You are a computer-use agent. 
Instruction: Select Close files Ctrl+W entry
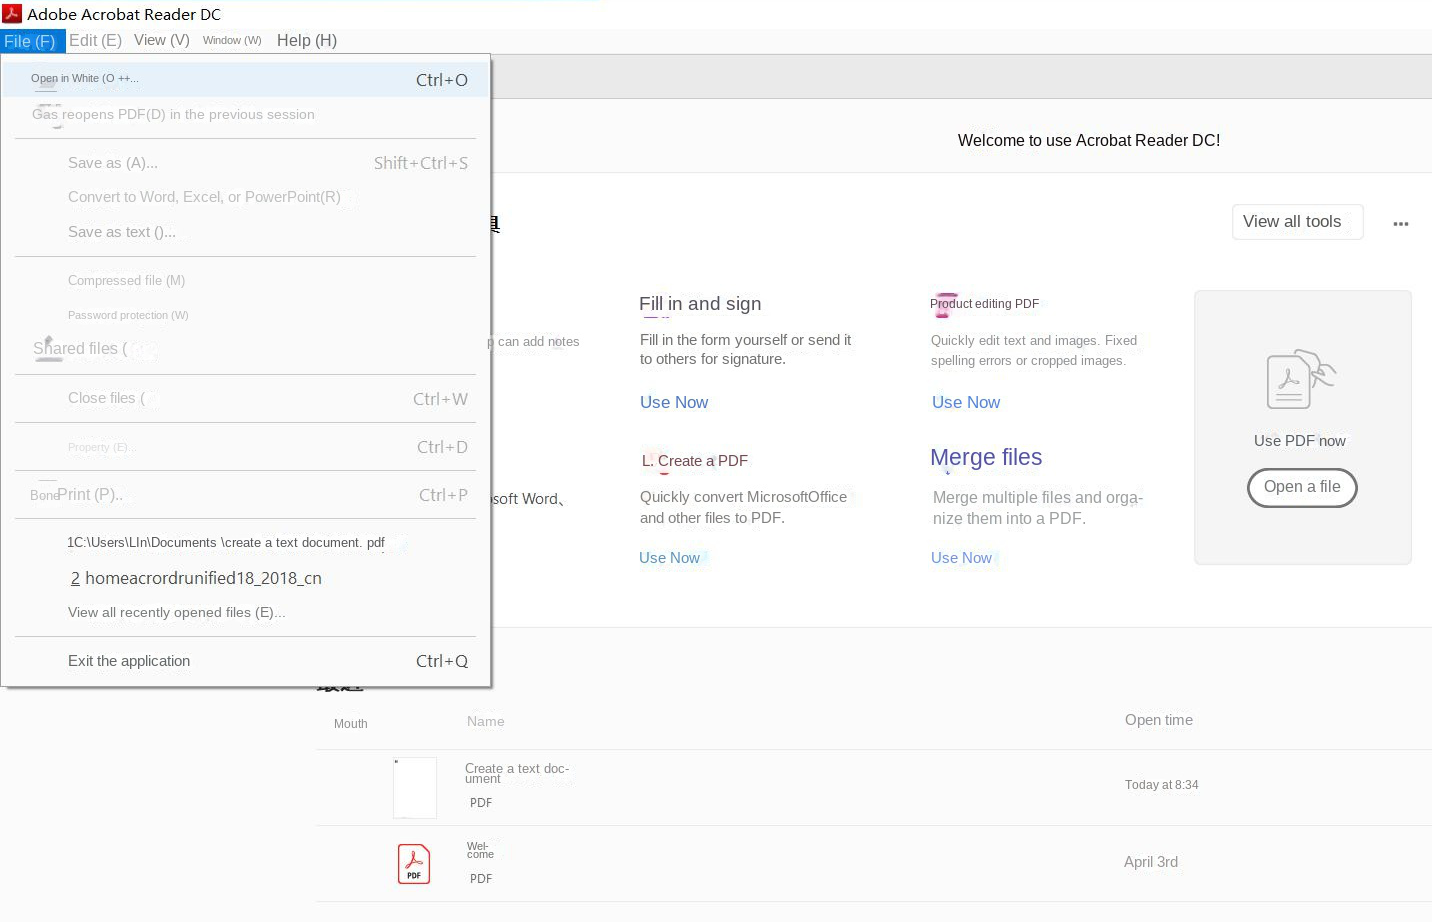(x=245, y=399)
